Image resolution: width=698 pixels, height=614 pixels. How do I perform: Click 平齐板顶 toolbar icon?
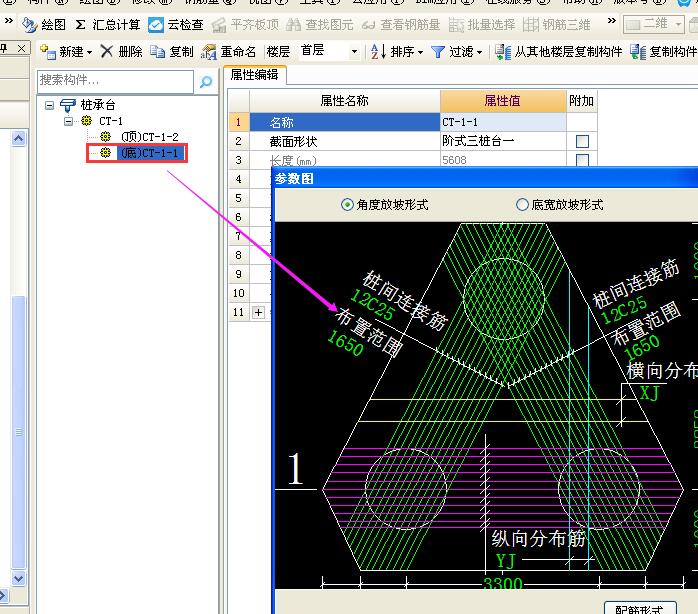tap(245, 24)
